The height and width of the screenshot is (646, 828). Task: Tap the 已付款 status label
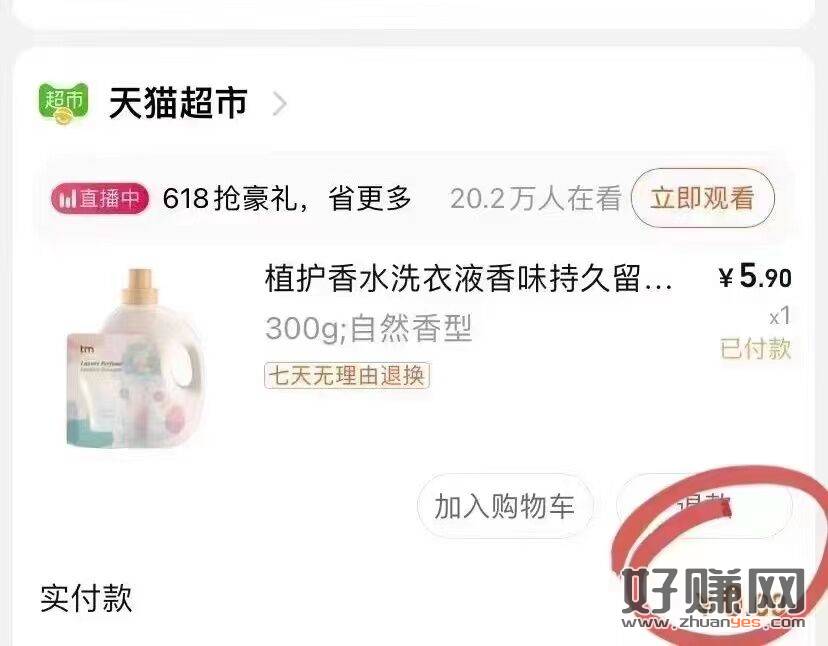pyautogui.click(x=756, y=349)
